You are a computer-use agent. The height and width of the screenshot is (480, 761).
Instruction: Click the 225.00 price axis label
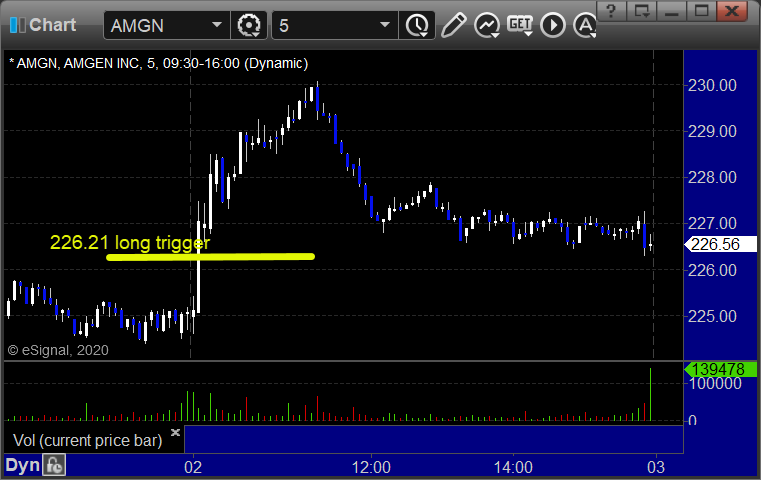tap(712, 316)
